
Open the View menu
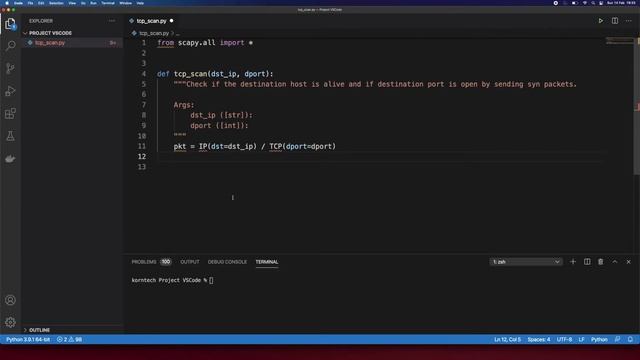click(x=72, y=3)
